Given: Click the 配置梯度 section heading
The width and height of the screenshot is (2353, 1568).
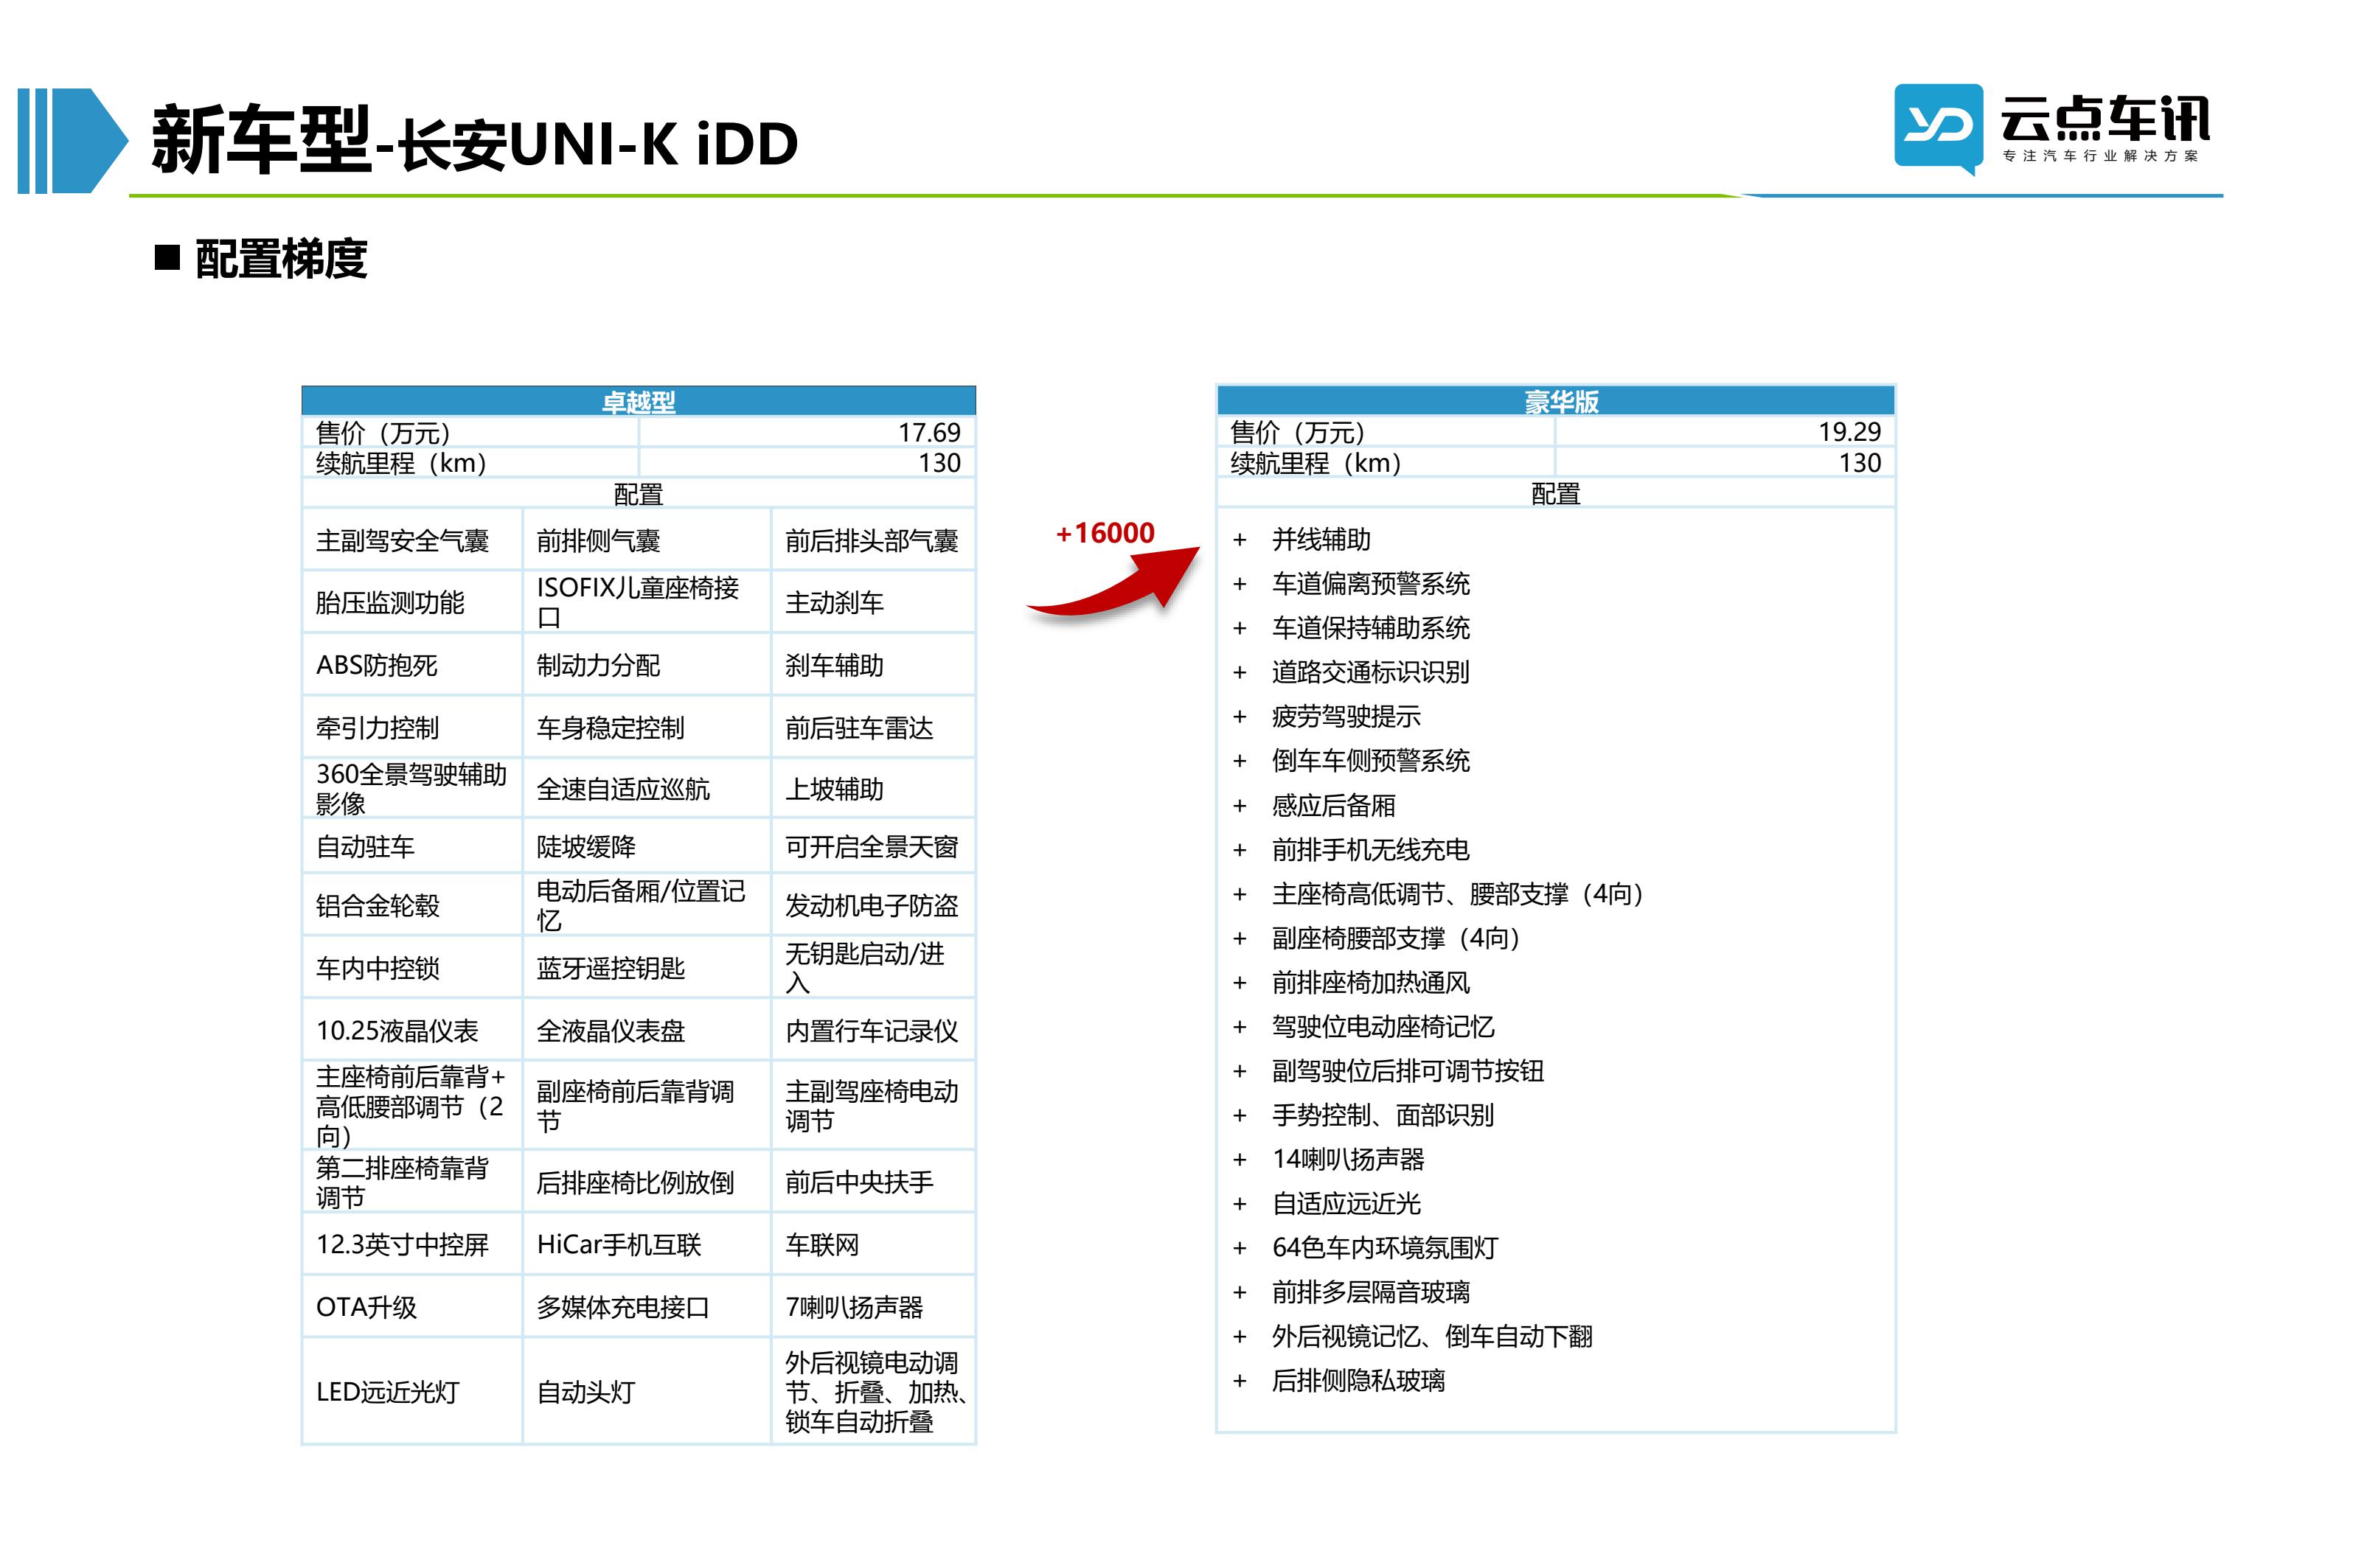Looking at the screenshot, I should (280, 259).
